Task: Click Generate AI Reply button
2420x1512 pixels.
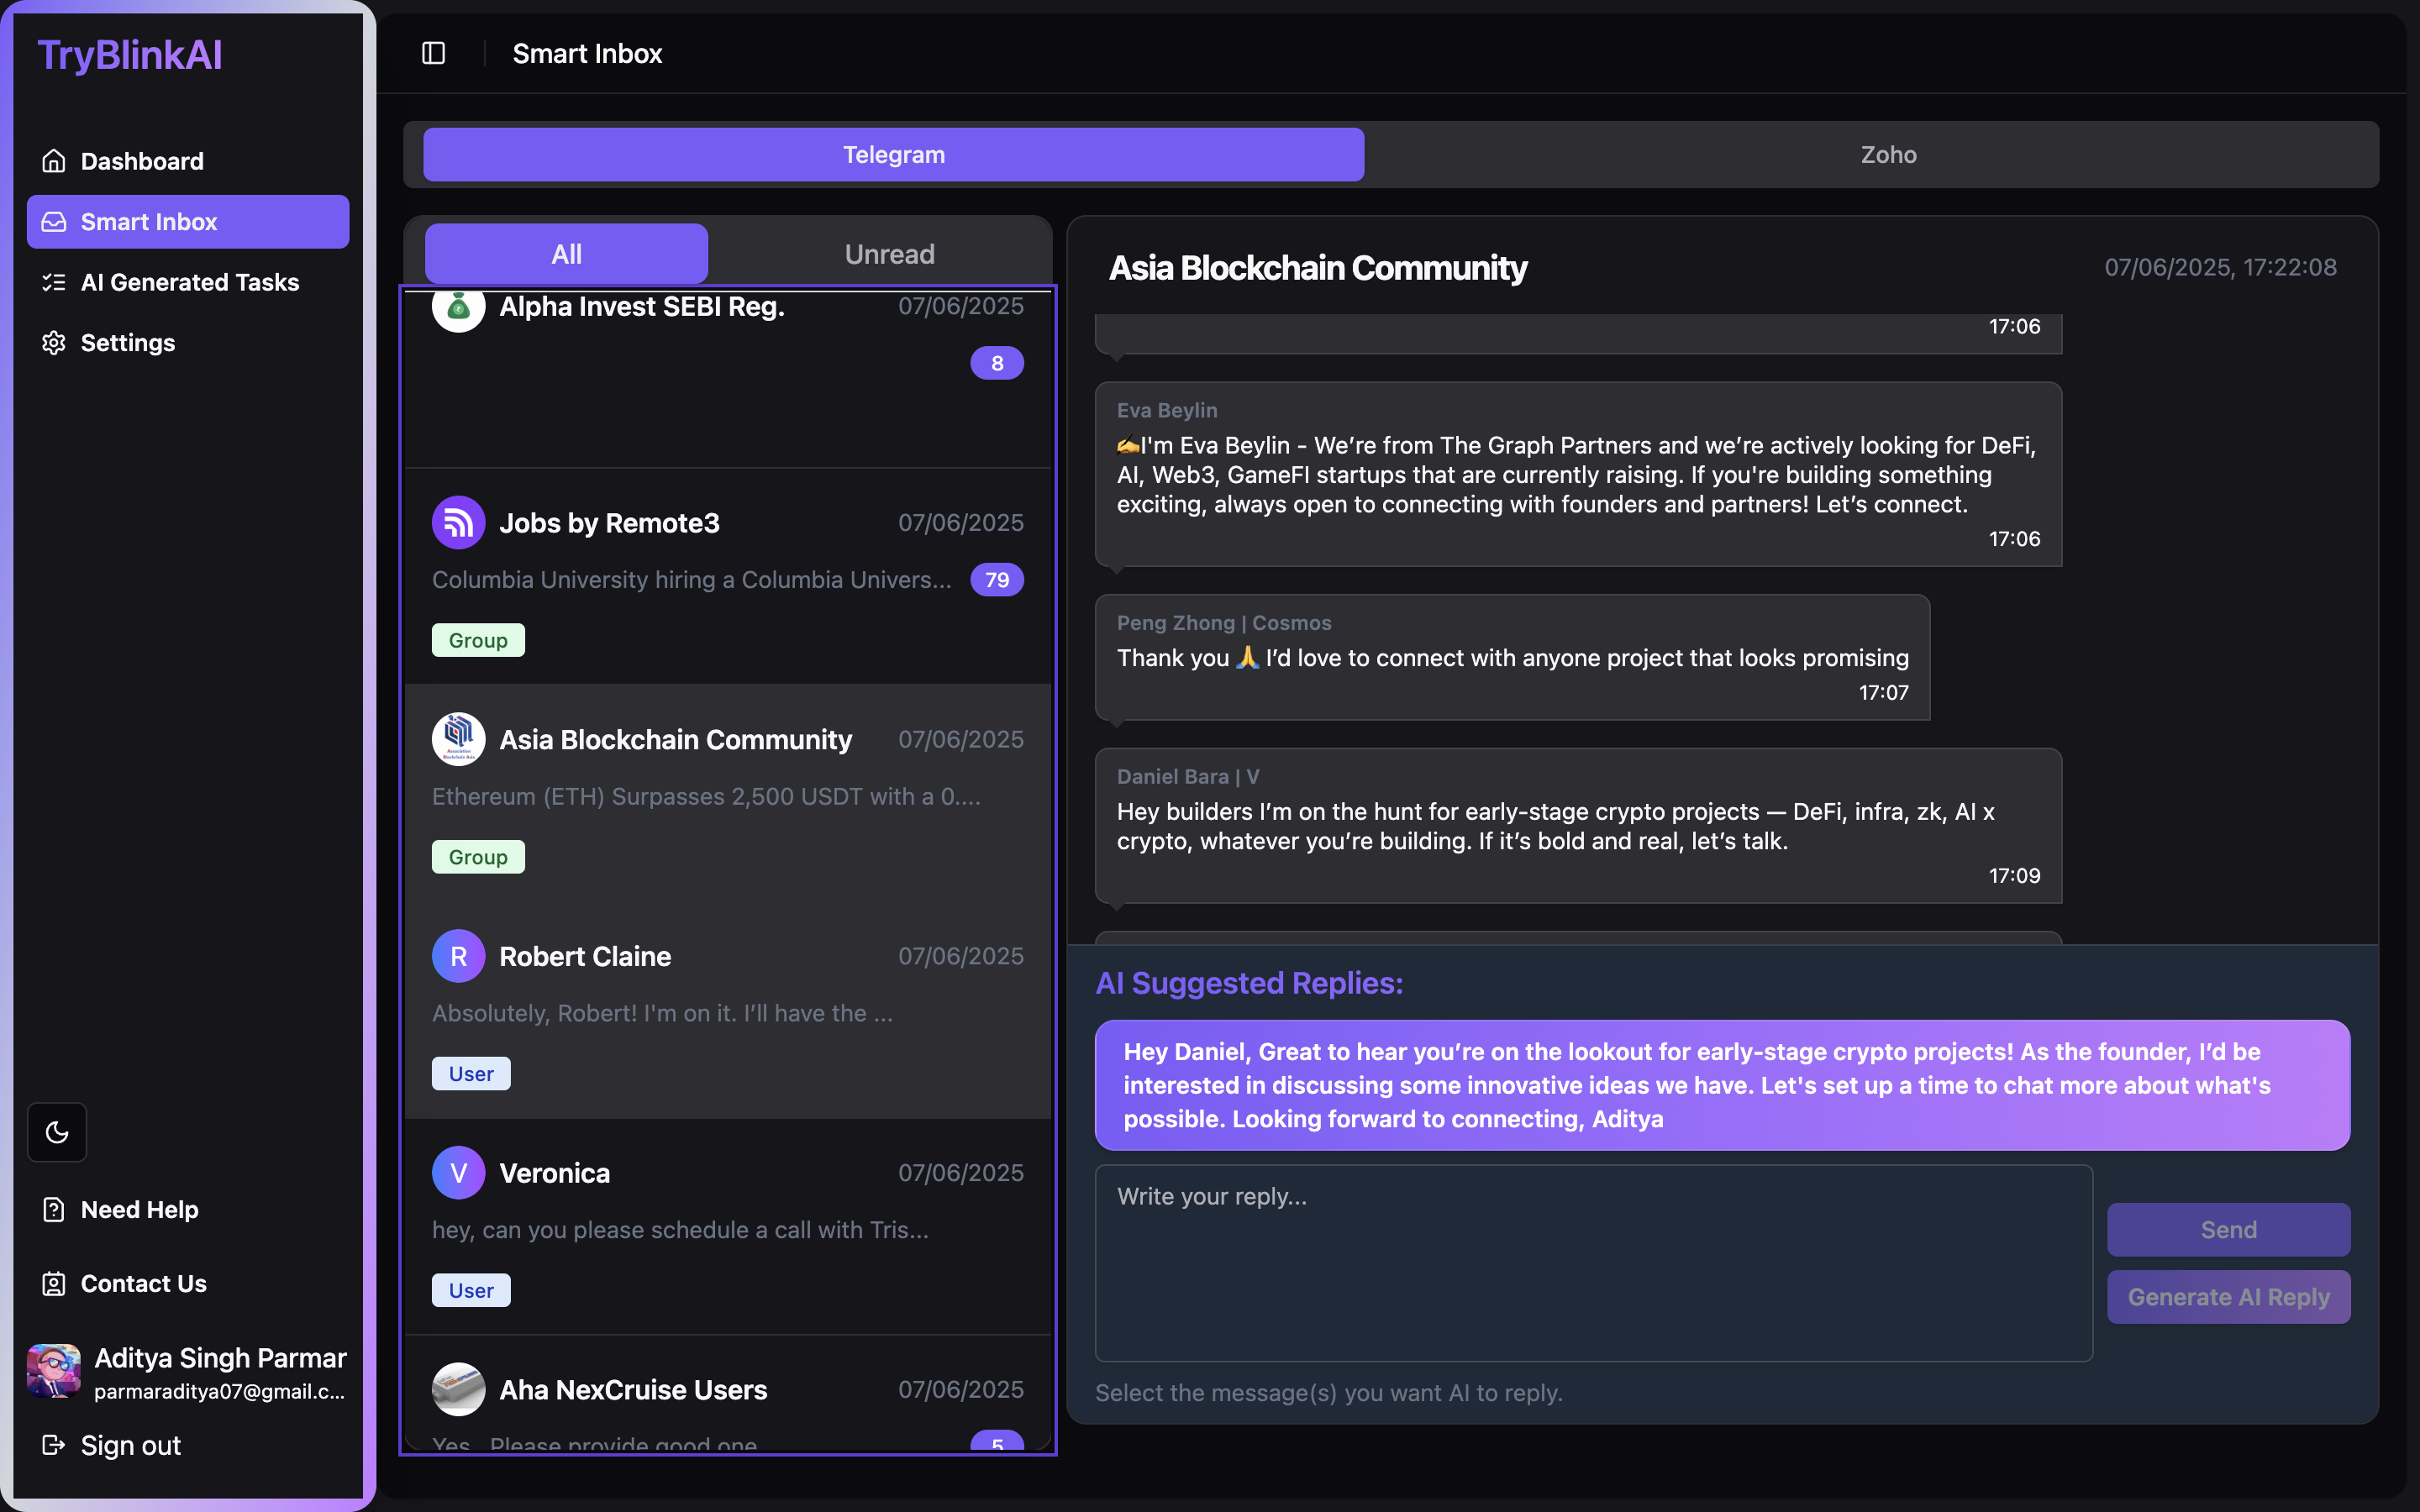Action: [2228, 1297]
